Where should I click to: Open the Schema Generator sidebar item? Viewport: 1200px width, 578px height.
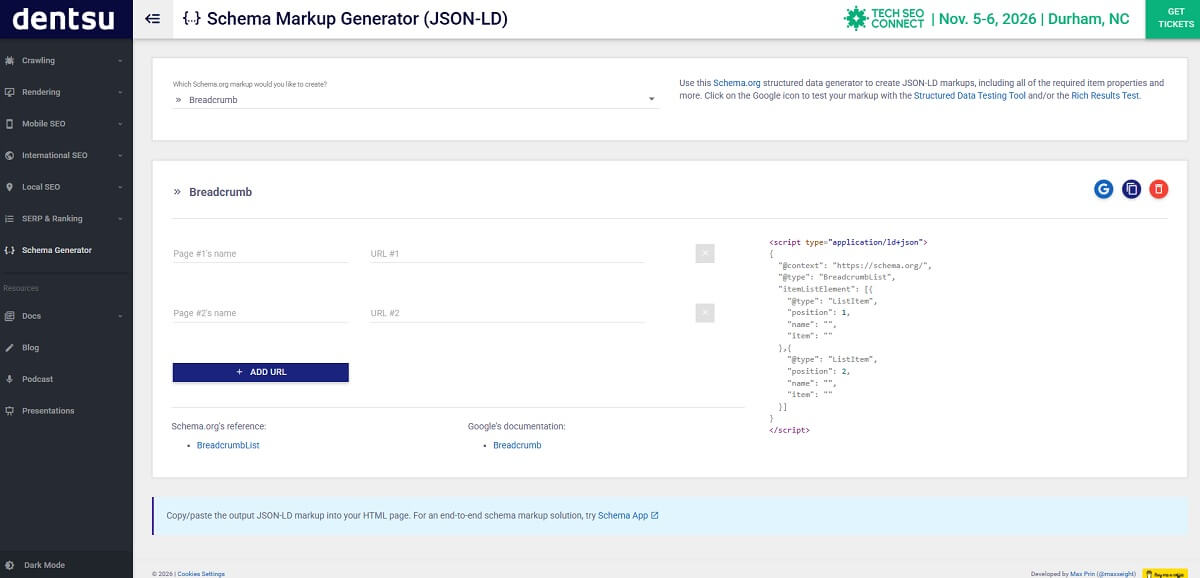tap(66, 250)
